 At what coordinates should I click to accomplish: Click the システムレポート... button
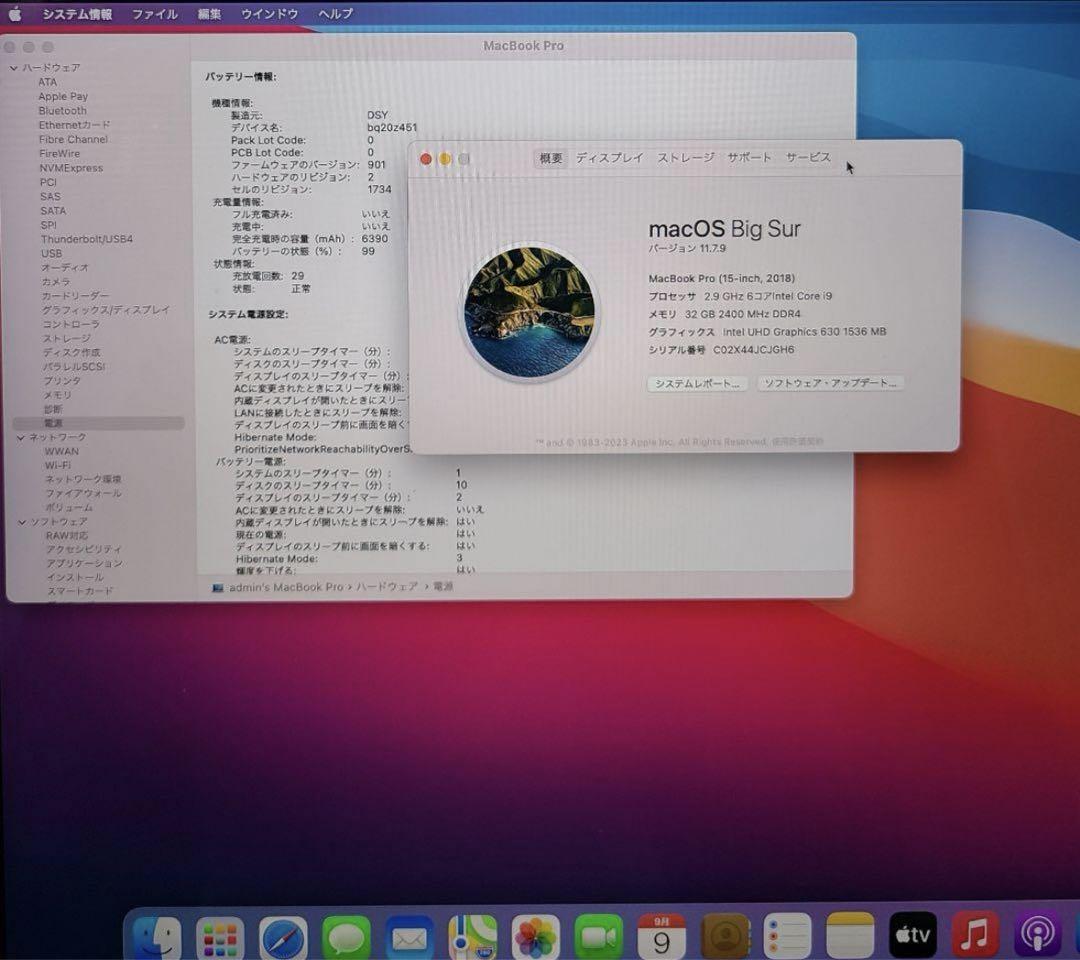(x=697, y=384)
